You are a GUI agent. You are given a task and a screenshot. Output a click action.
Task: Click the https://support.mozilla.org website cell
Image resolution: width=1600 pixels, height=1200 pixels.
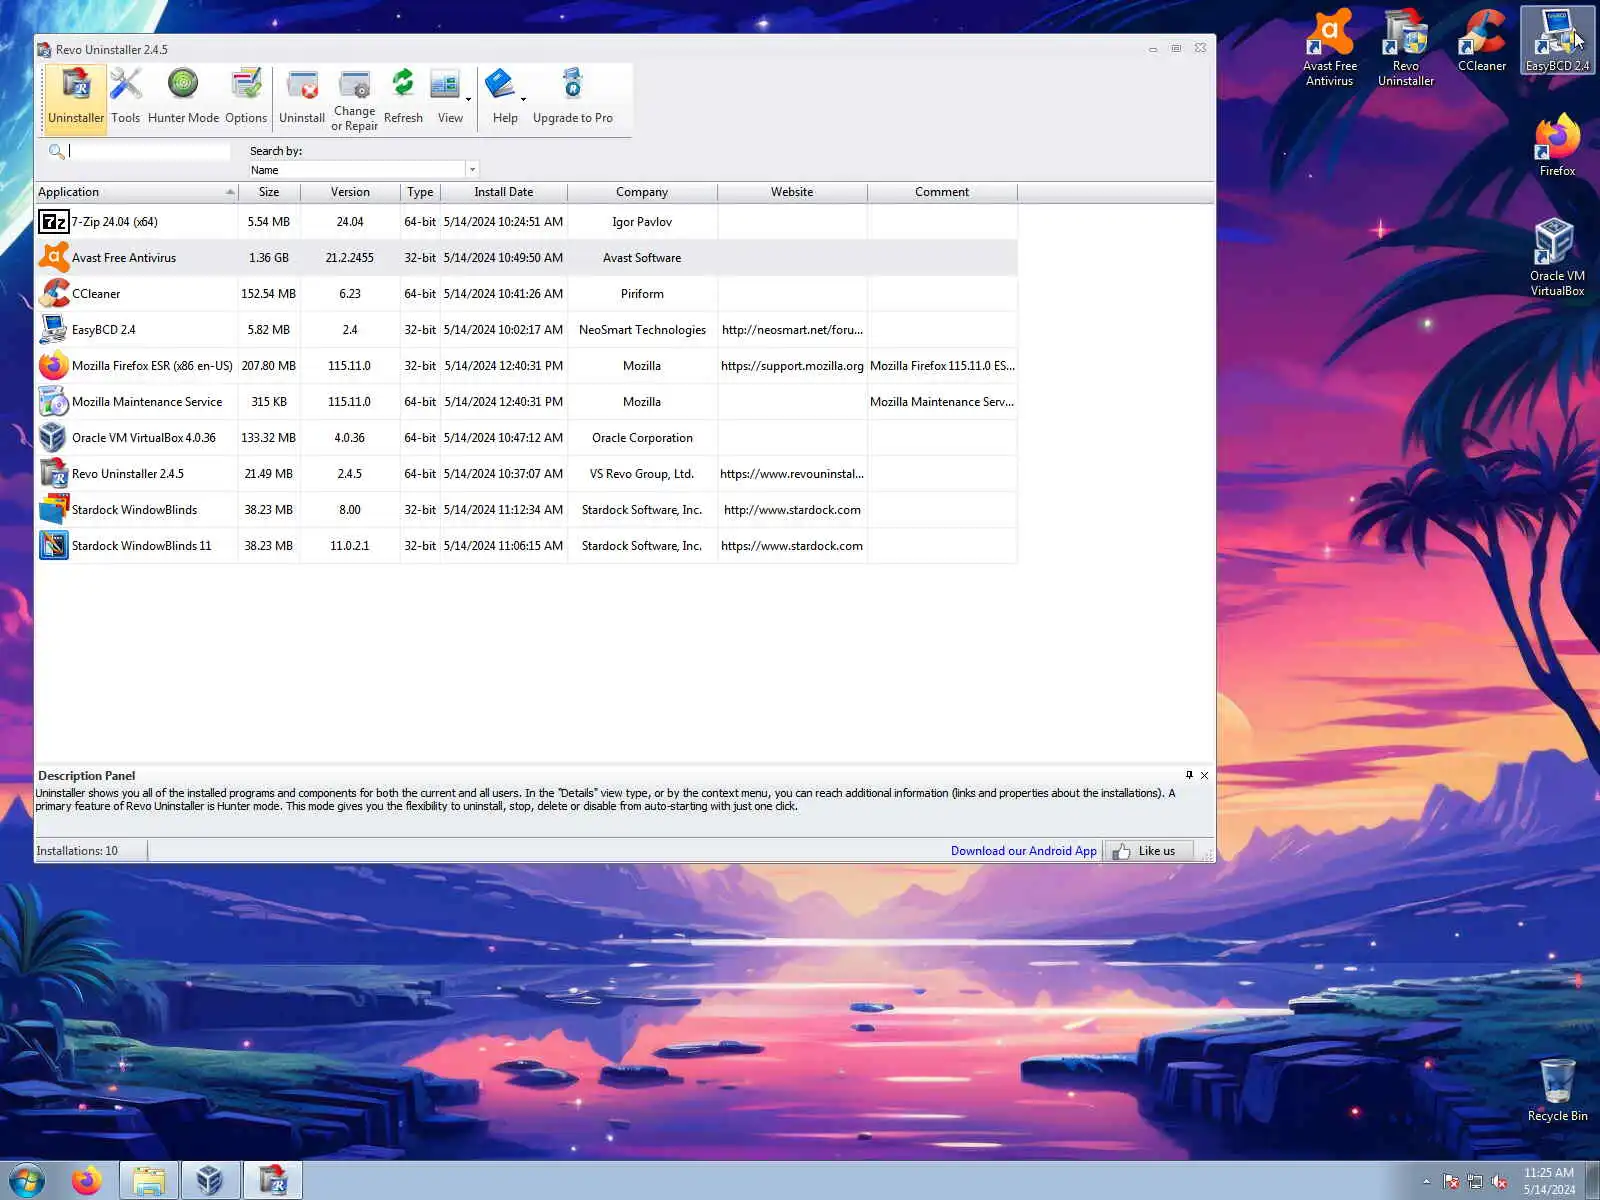[792, 366]
